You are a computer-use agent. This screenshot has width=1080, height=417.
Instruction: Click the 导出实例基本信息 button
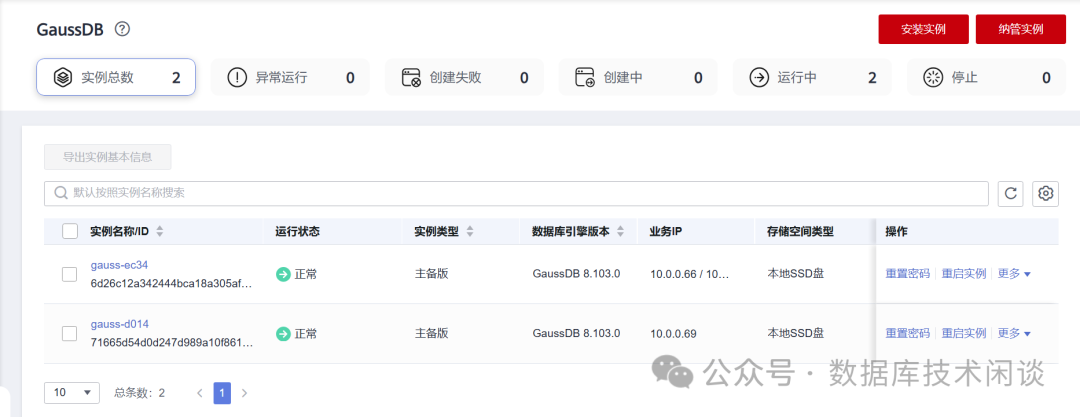107,156
